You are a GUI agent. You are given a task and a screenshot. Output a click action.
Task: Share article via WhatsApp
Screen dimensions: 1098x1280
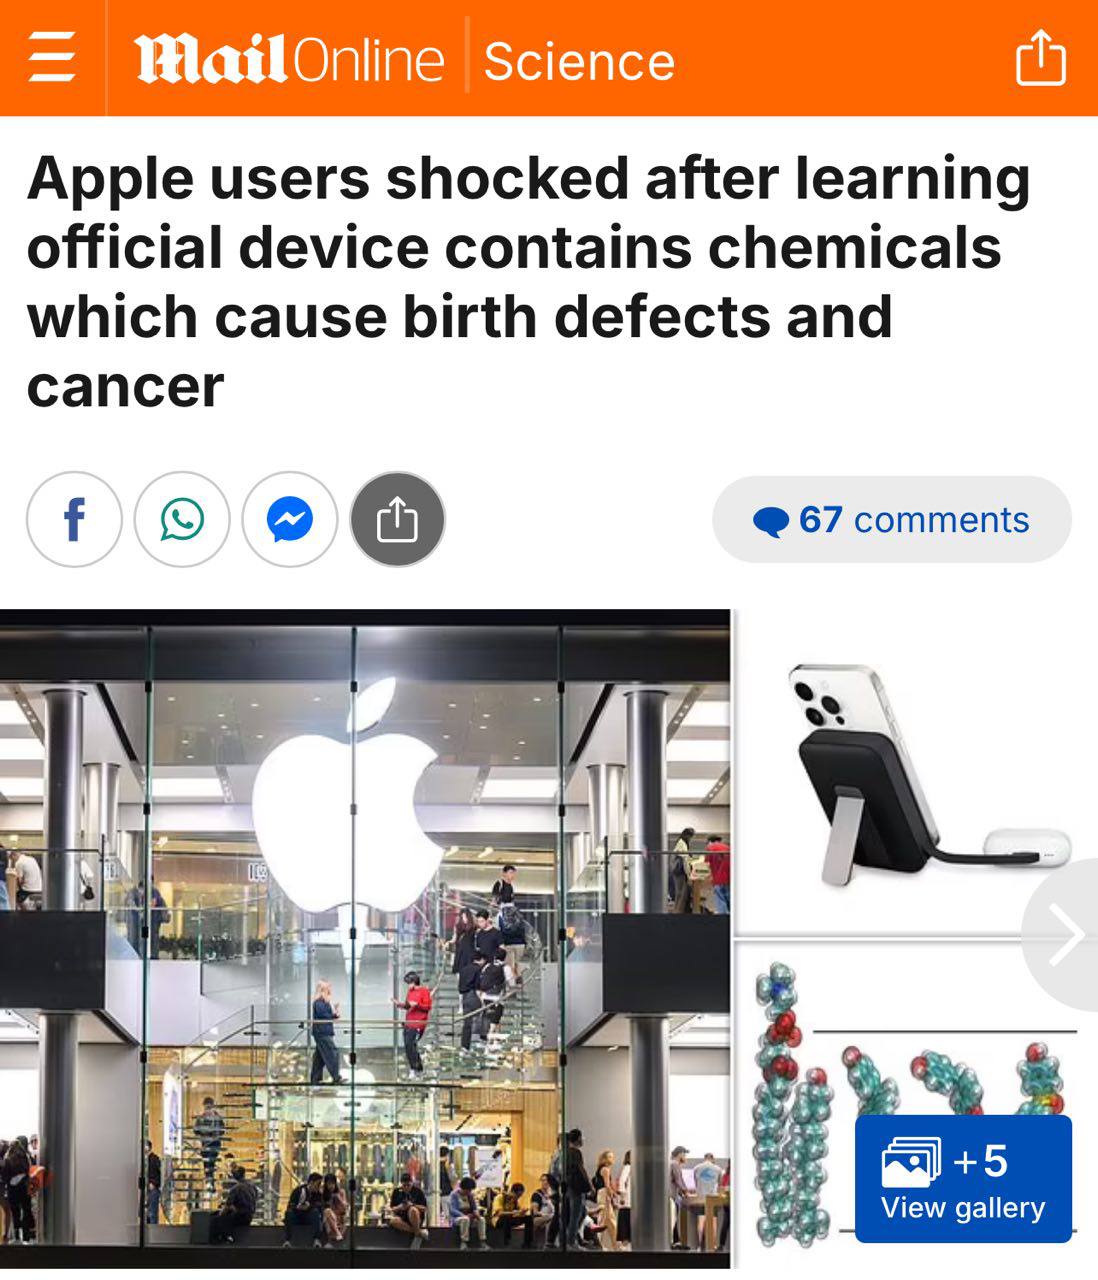tap(182, 520)
